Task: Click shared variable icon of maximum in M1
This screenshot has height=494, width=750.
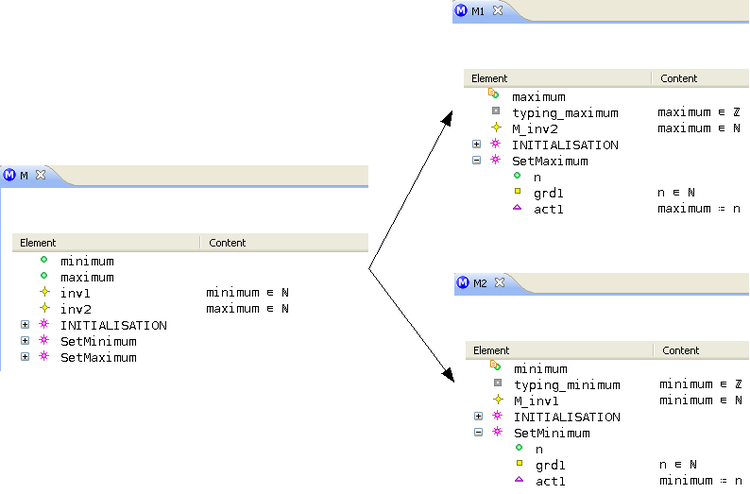Action: point(494,94)
